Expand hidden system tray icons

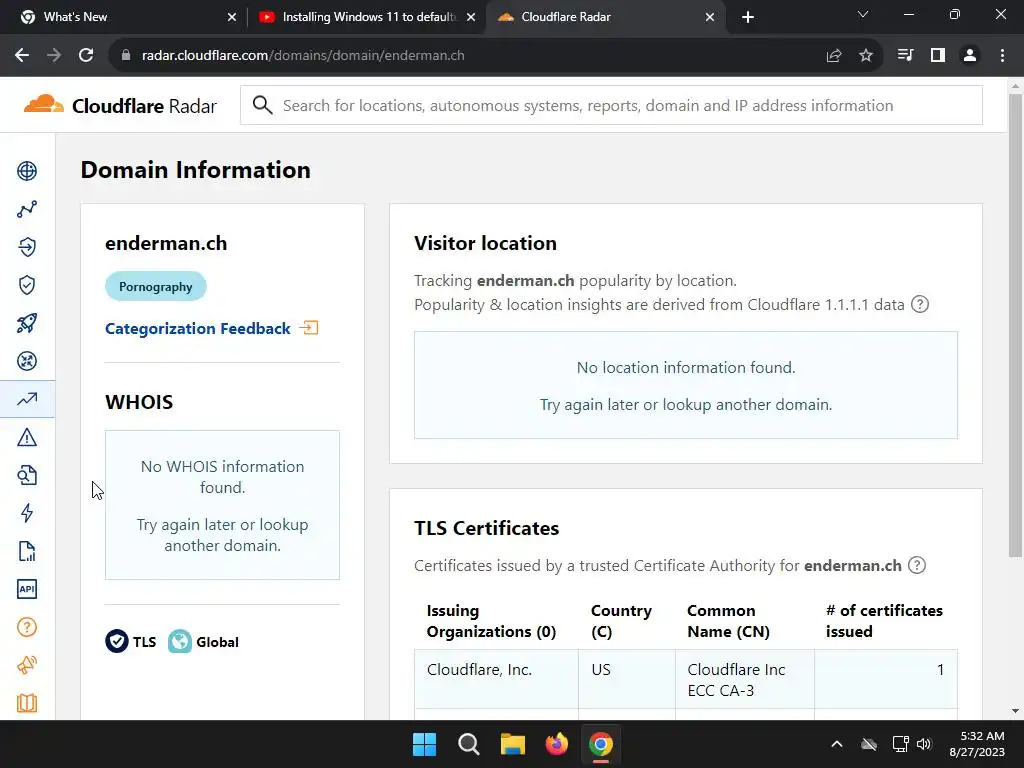point(837,744)
